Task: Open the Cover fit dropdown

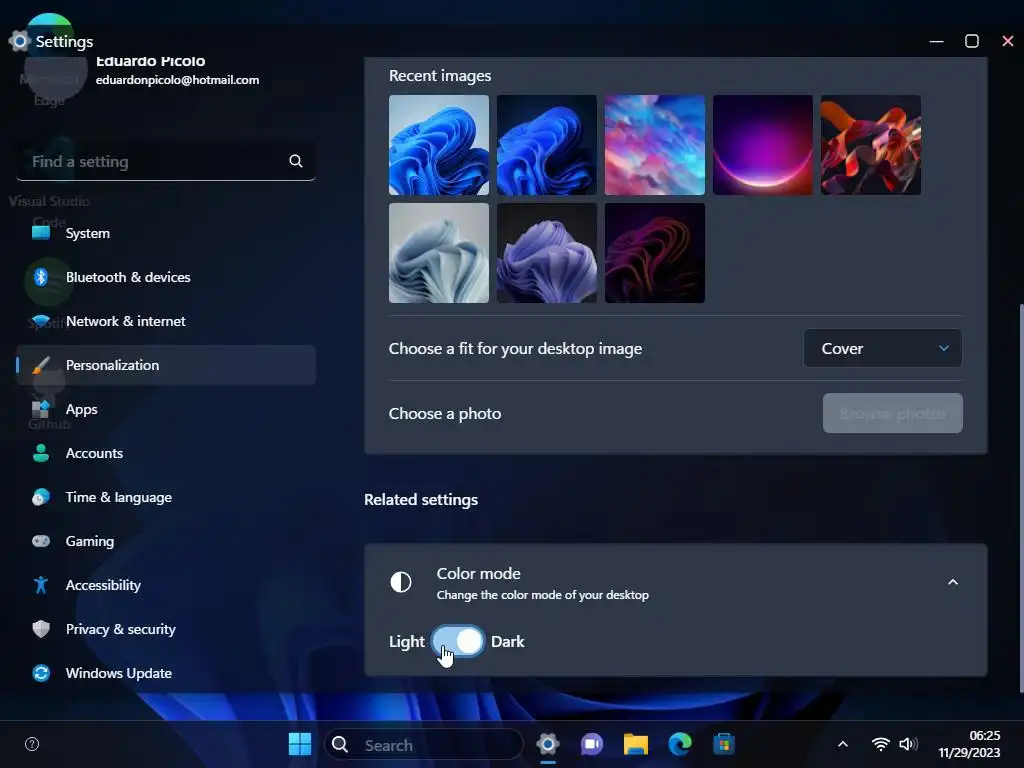Action: pyautogui.click(x=882, y=348)
